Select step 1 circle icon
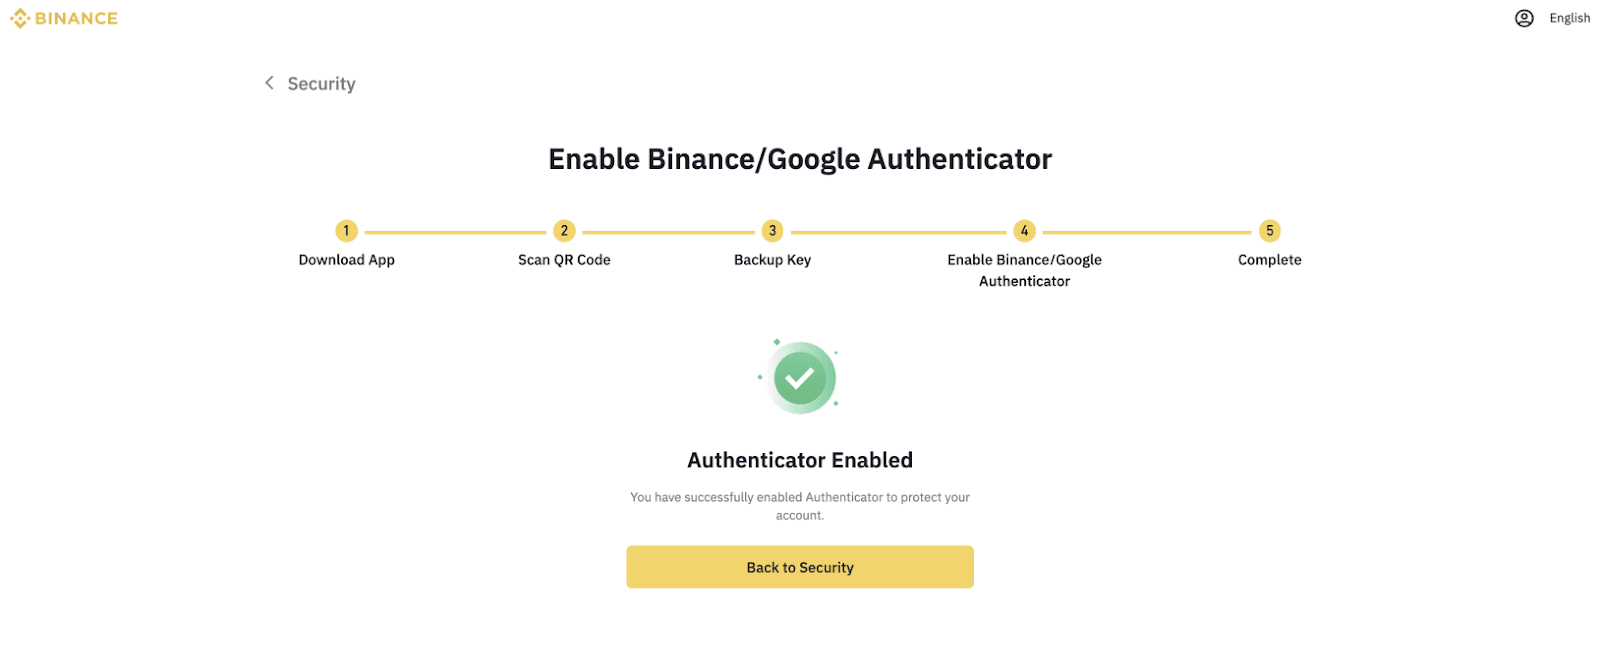Image resolution: width=1600 pixels, height=672 pixels. click(346, 231)
